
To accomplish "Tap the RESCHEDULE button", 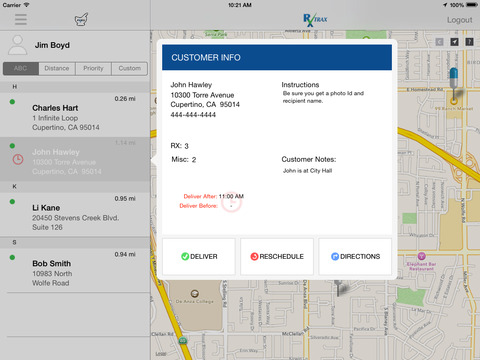I will (x=277, y=256).
